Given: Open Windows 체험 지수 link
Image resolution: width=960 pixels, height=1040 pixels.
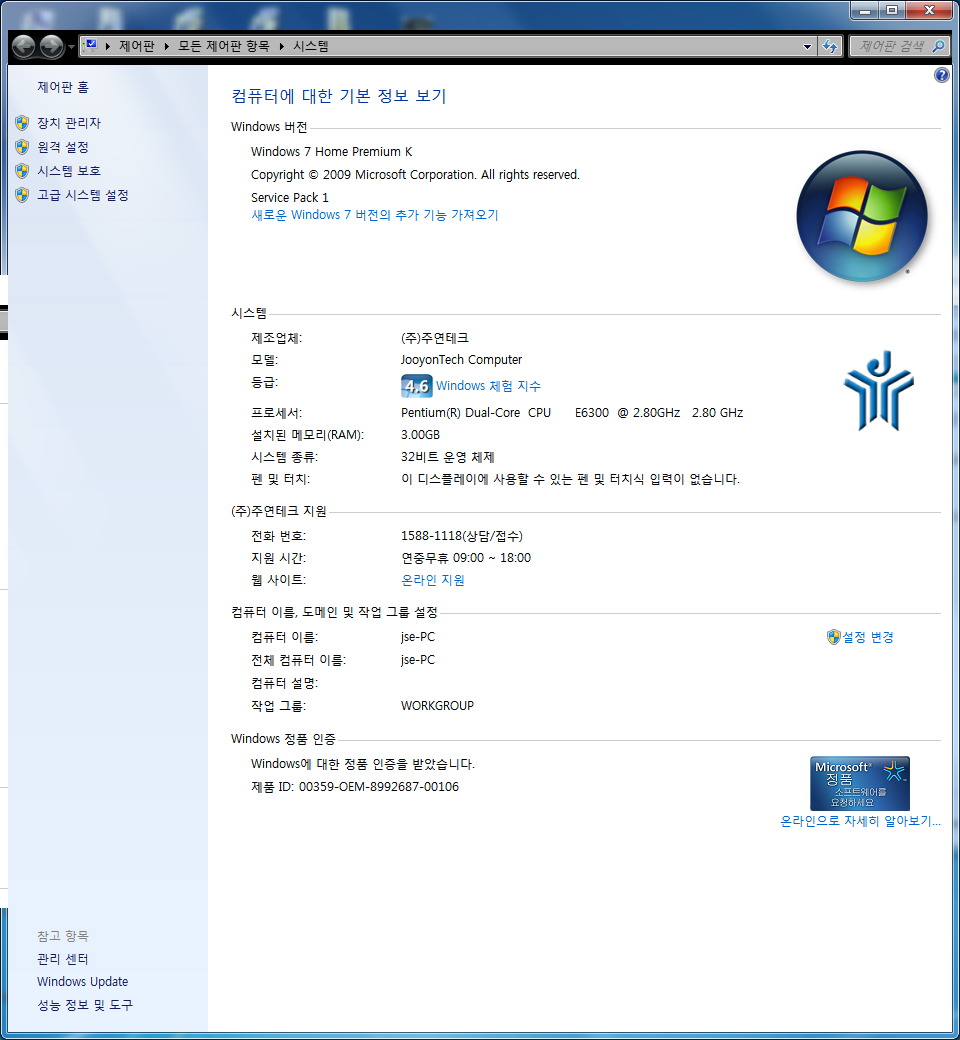Looking at the screenshot, I should (x=488, y=386).
